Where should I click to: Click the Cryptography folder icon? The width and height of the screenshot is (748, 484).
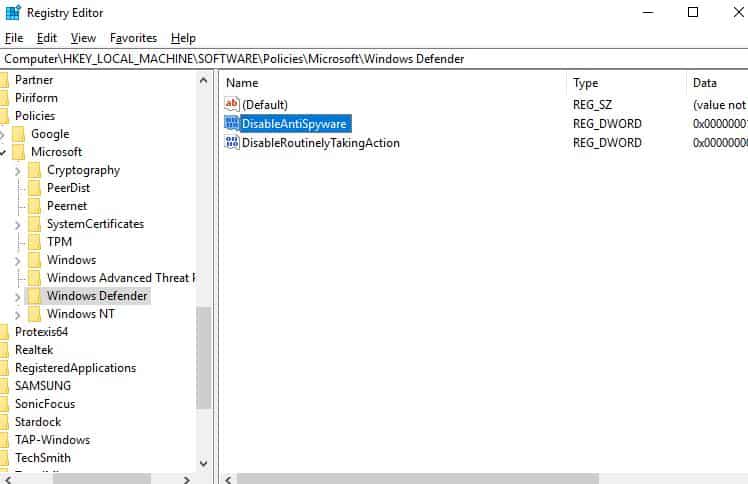click(x=35, y=170)
